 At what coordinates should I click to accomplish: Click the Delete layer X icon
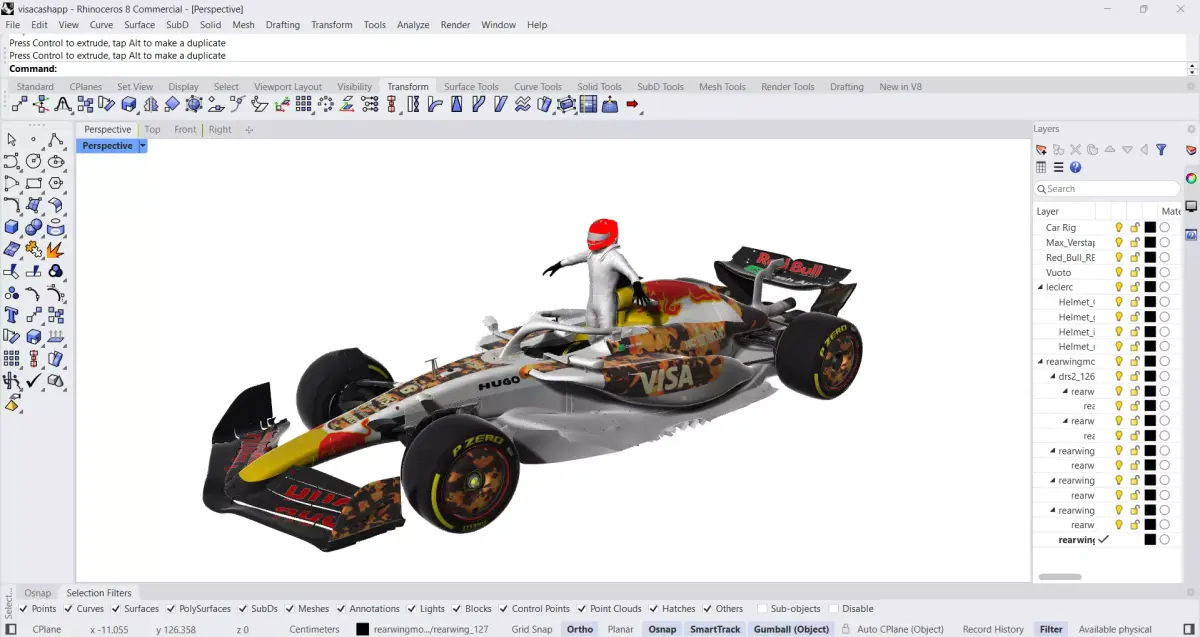(x=1076, y=150)
